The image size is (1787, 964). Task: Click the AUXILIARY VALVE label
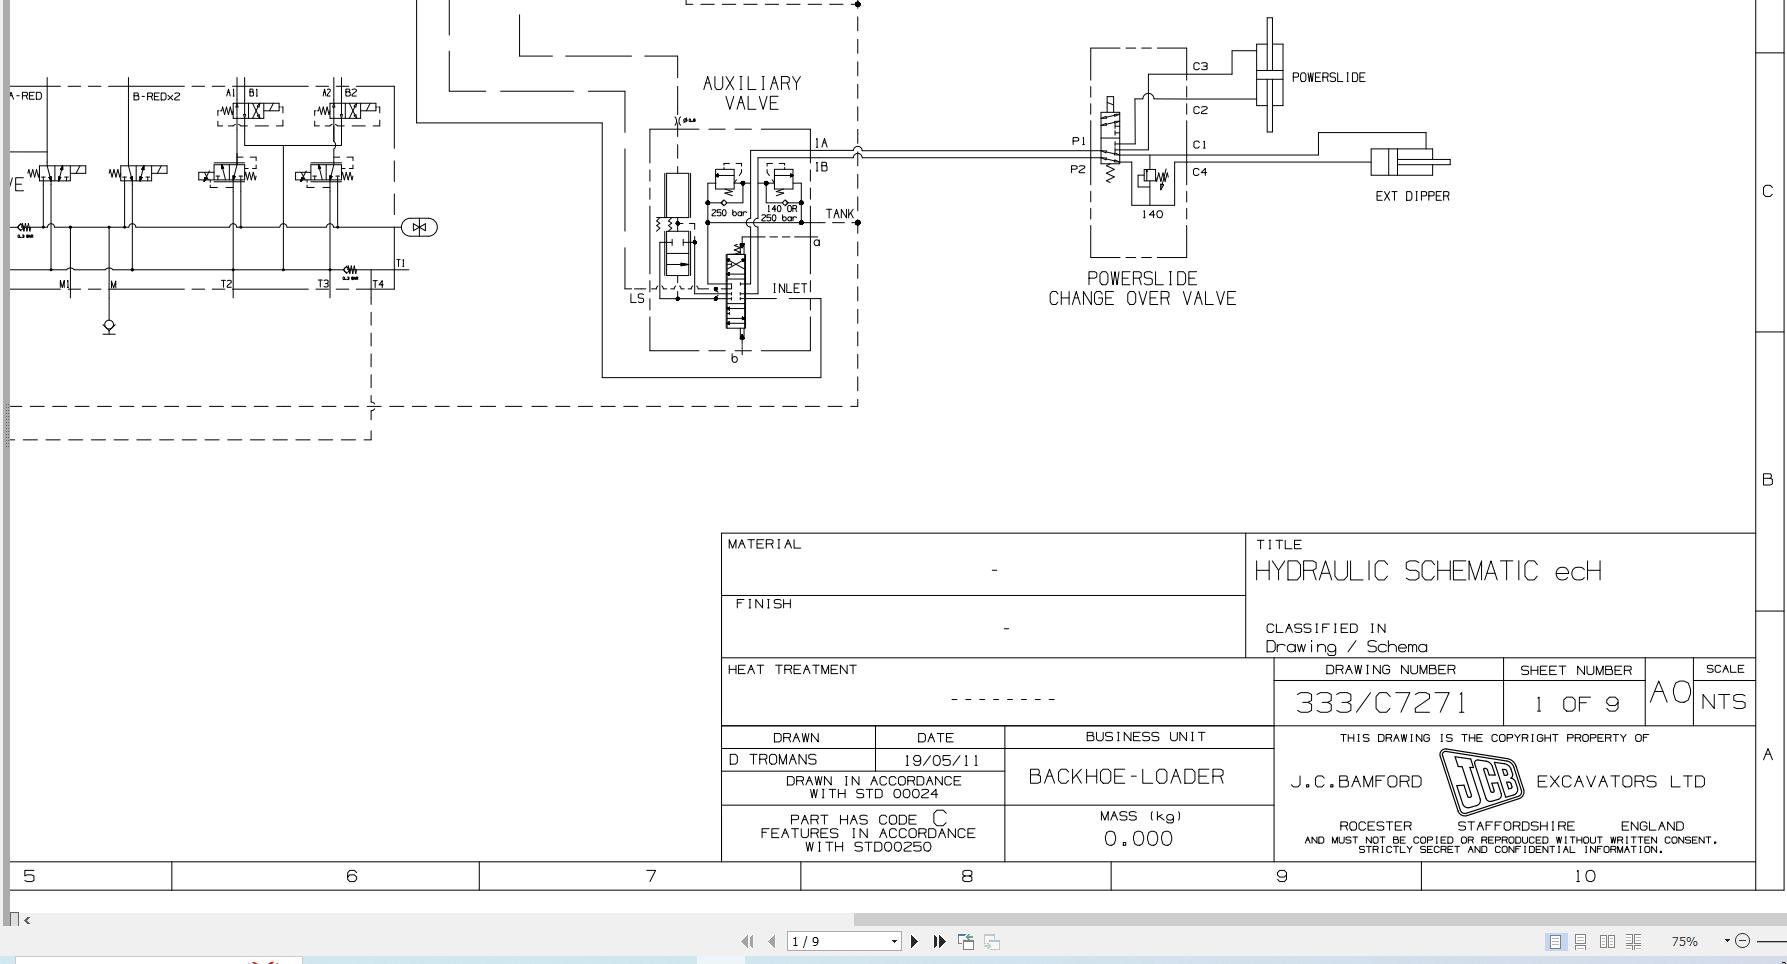(752, 93)
